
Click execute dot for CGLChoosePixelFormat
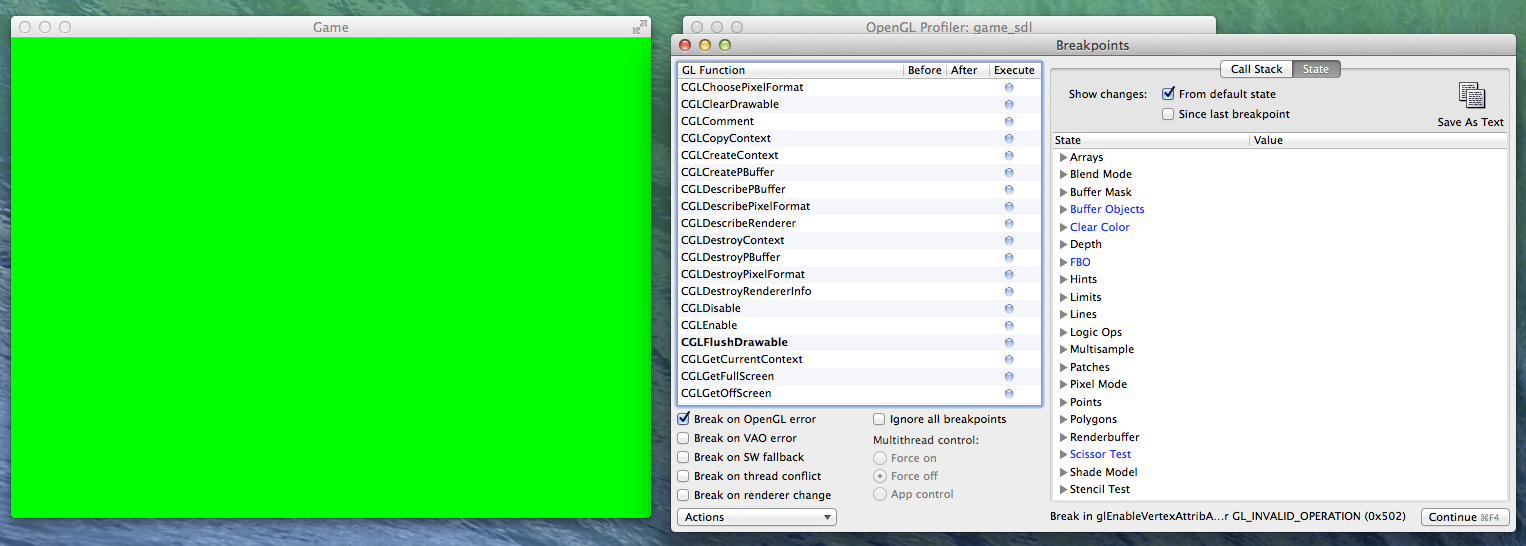1009,87
